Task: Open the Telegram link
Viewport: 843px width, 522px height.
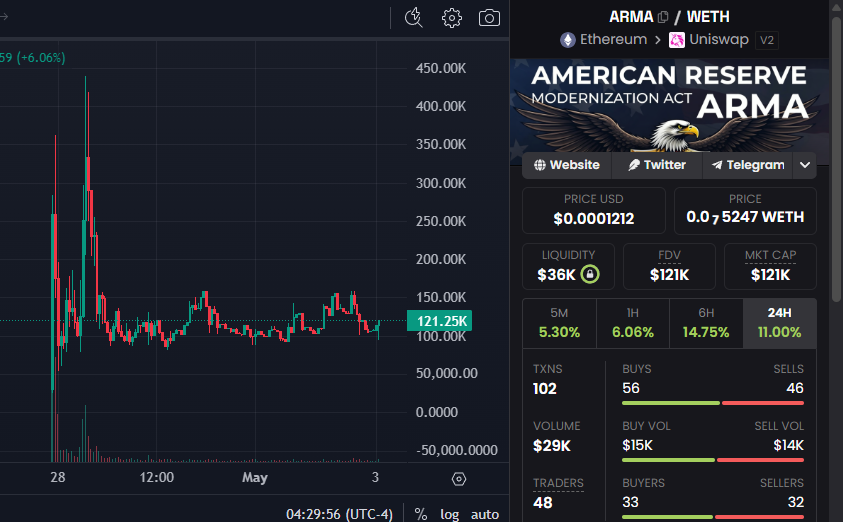Action: click(748, 165)
